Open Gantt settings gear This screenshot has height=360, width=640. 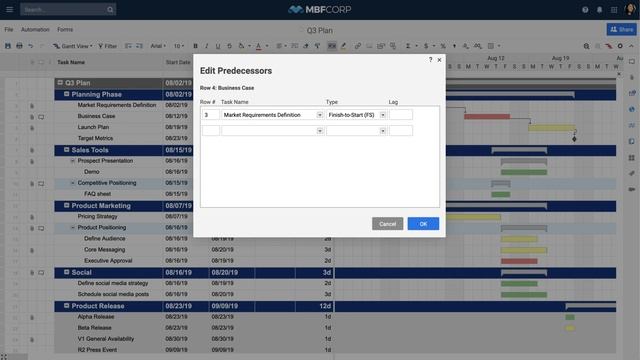(x=620, y=46)
